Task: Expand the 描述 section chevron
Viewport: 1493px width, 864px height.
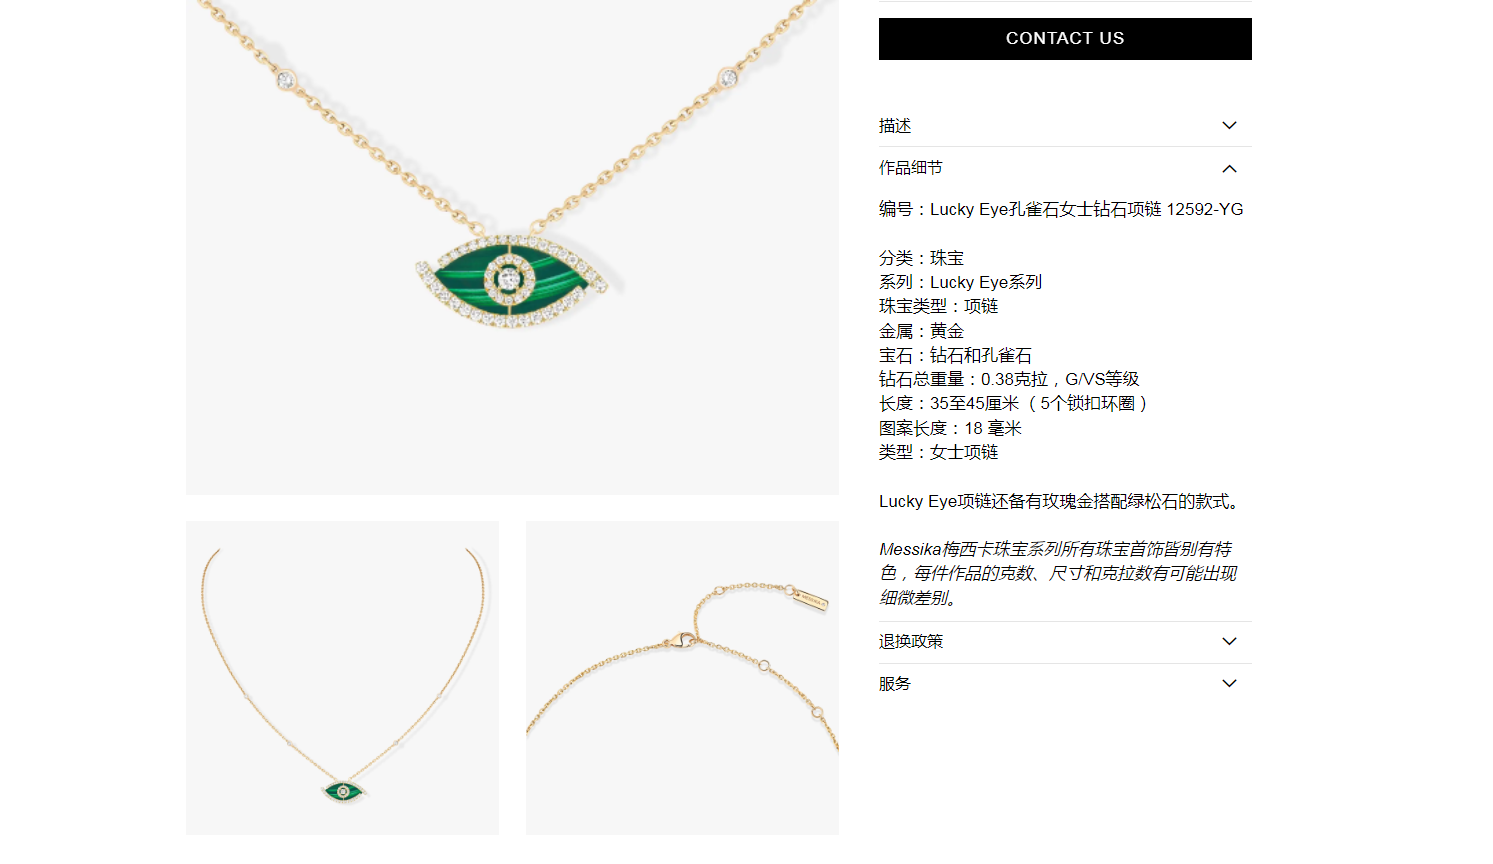Action: tap(1230, 126)
